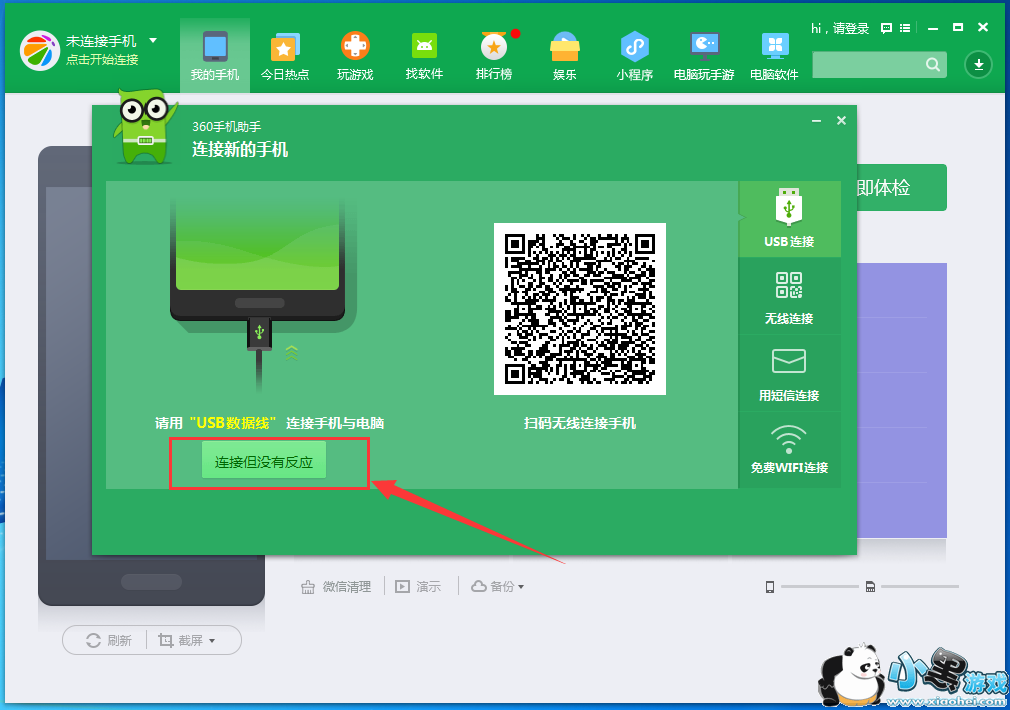
Task: Open the feedback message icon
Action: (x=886, y=28)
